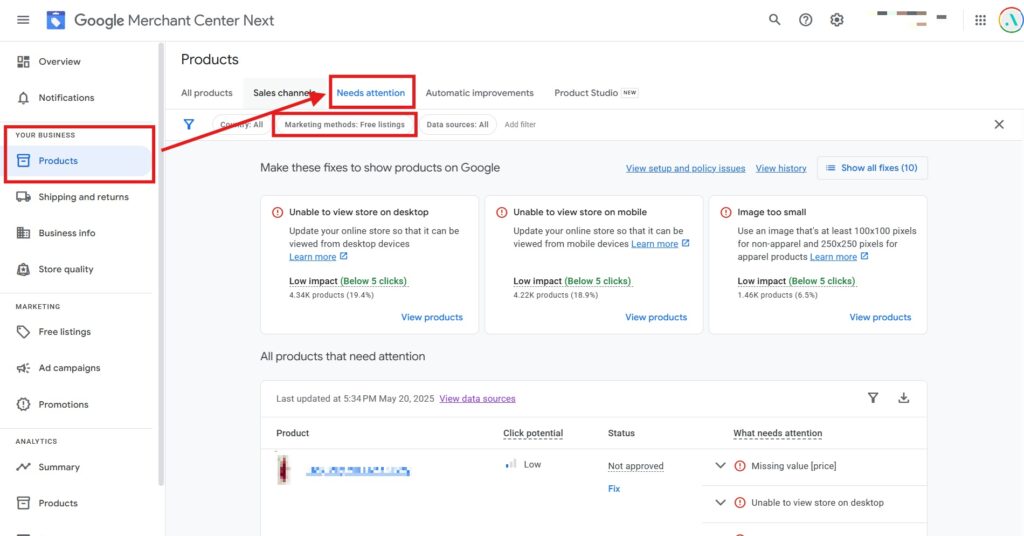The height and width of the screenshot is (536, 1024).
Task: Open Marketing methods: Free listings filter
Action: [344, 124]
